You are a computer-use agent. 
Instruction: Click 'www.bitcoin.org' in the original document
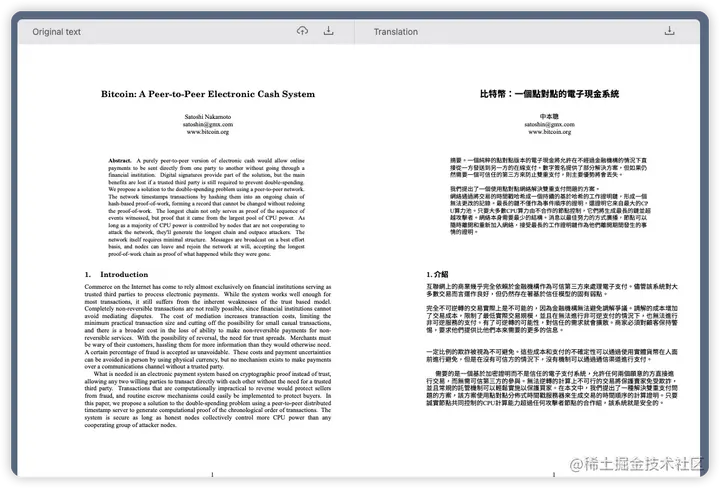point(208,132)
